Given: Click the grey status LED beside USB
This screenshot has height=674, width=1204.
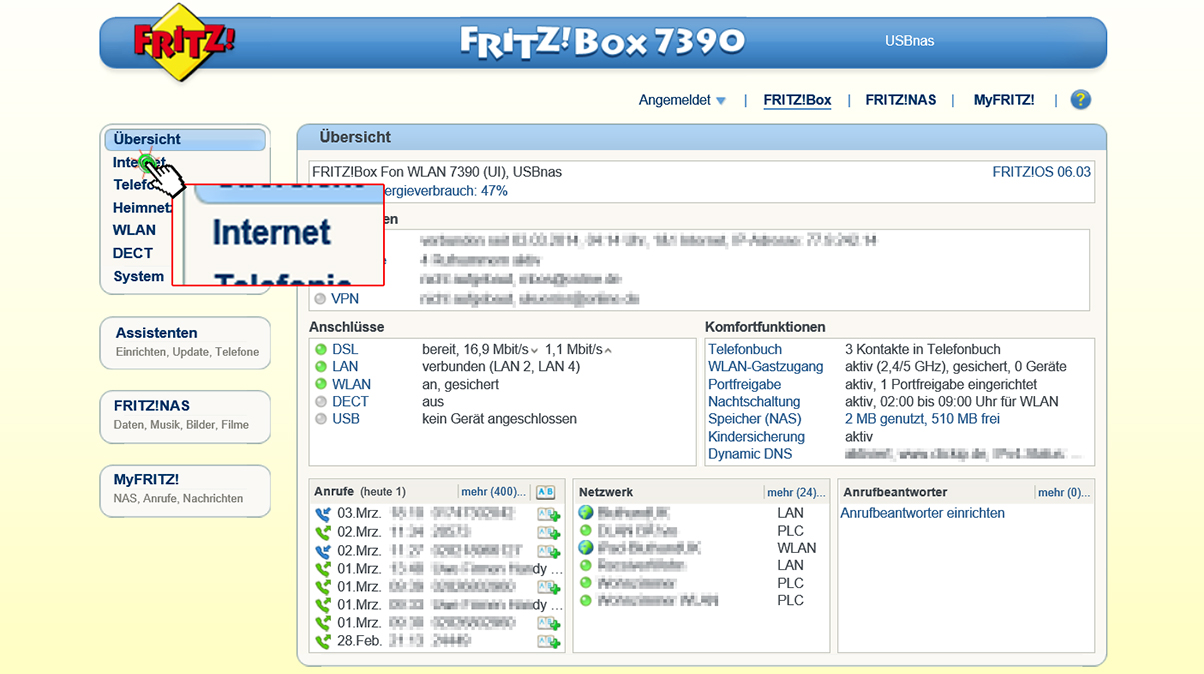Looking at the screenshot, I should (x=321, y=419).
